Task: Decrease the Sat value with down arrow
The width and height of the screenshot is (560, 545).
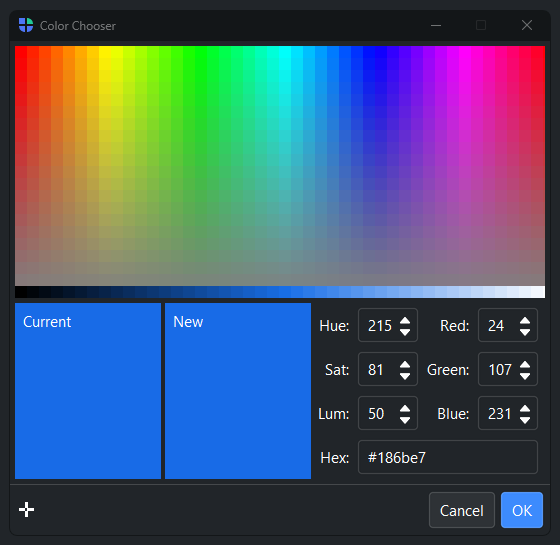Action: (405, 376)
